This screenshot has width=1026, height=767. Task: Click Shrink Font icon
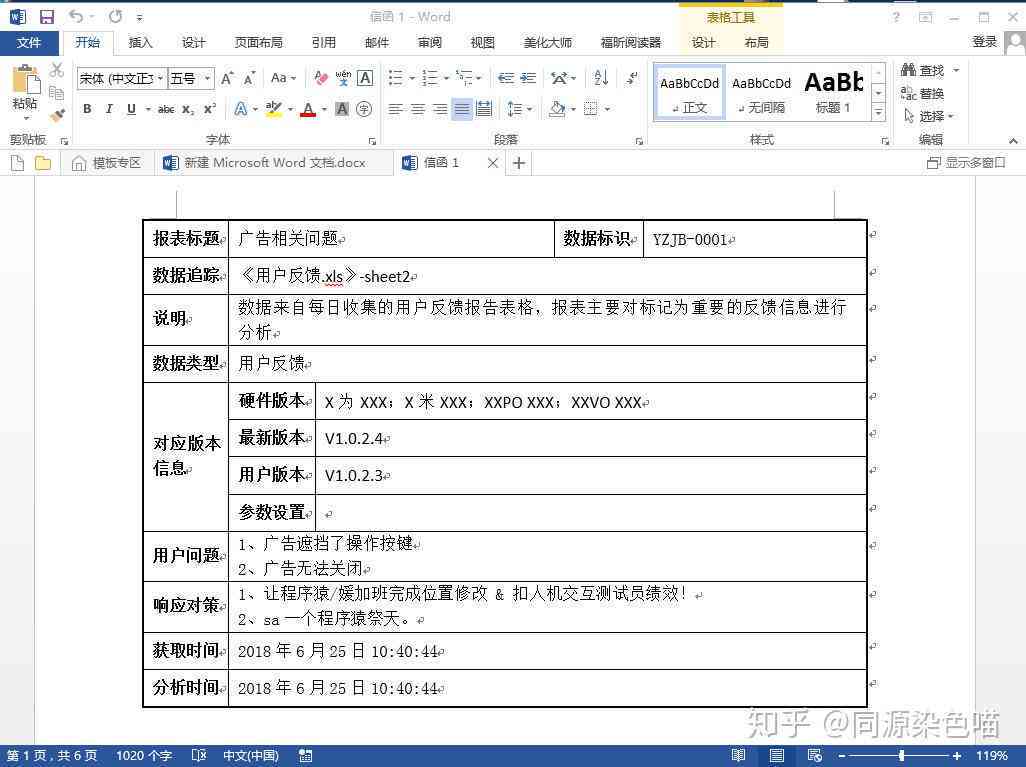point(249,79)
